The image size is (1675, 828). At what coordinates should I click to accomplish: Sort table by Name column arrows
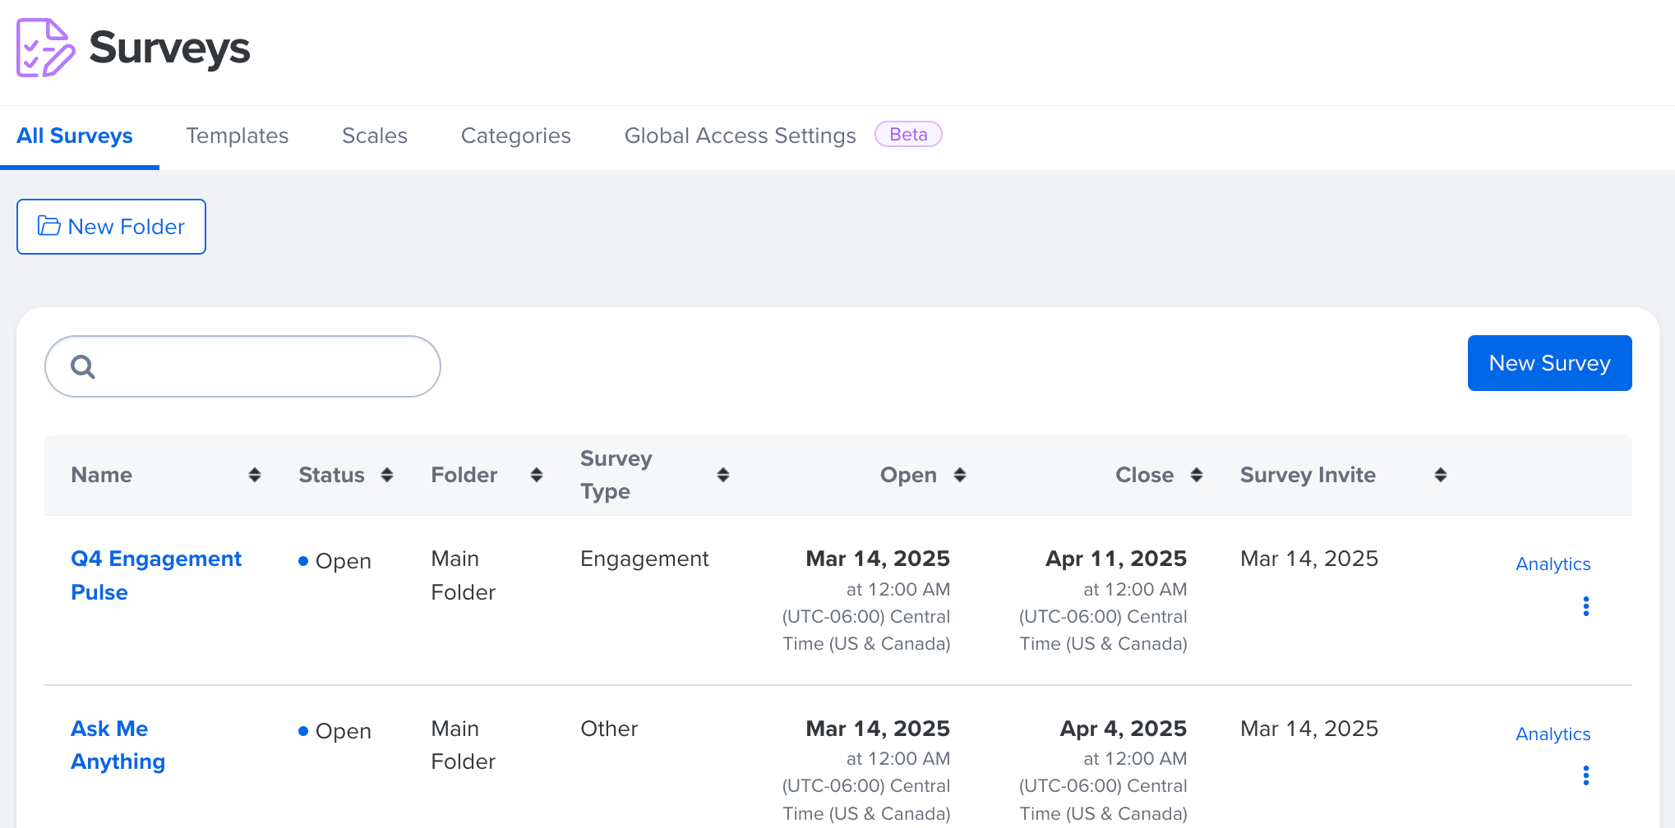point(255,475)
